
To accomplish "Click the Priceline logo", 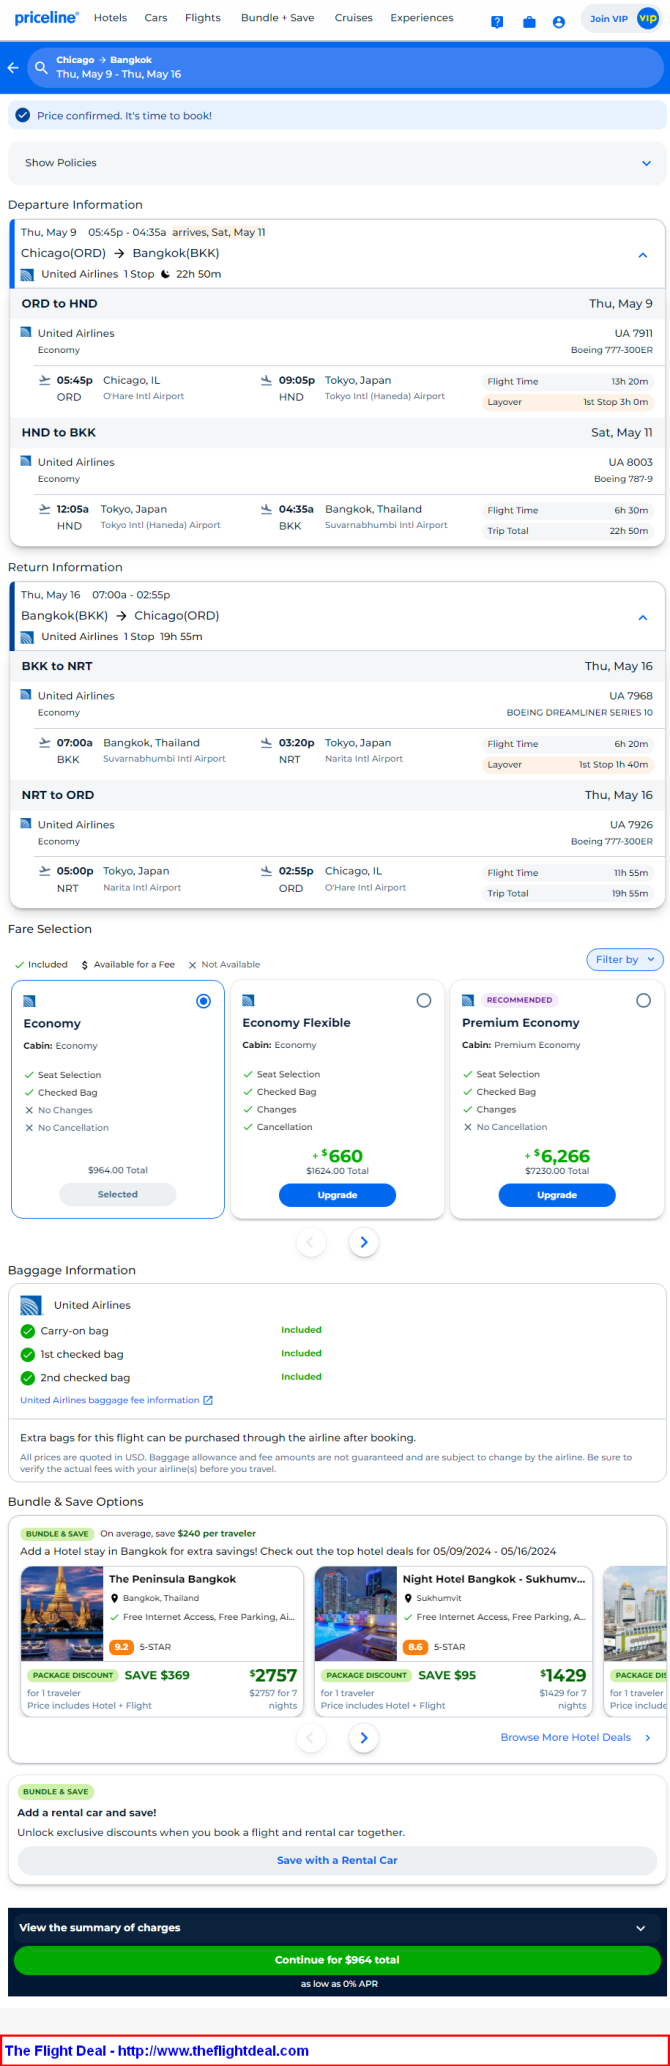I will coord(47,18).
